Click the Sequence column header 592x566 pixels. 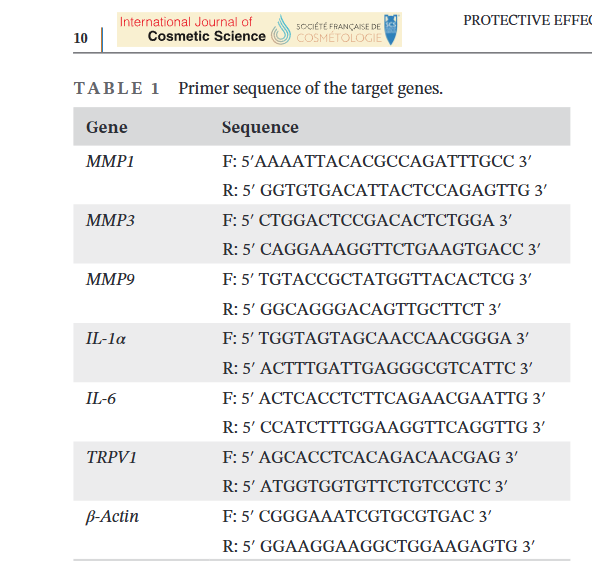point(260,127)
